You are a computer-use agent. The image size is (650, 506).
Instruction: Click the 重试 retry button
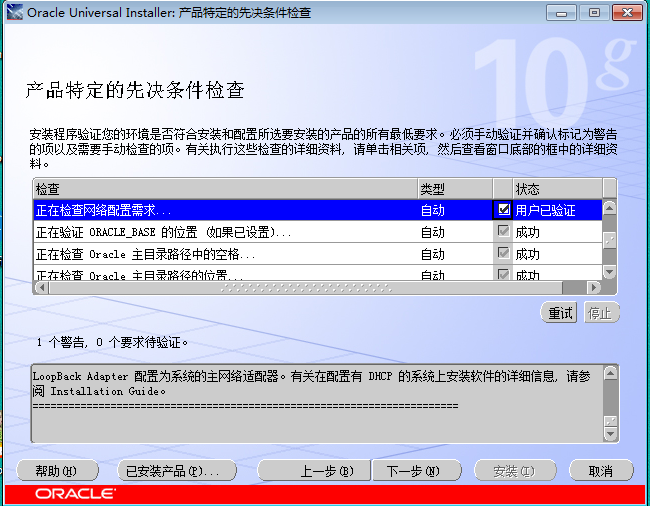tap(558, 312)
